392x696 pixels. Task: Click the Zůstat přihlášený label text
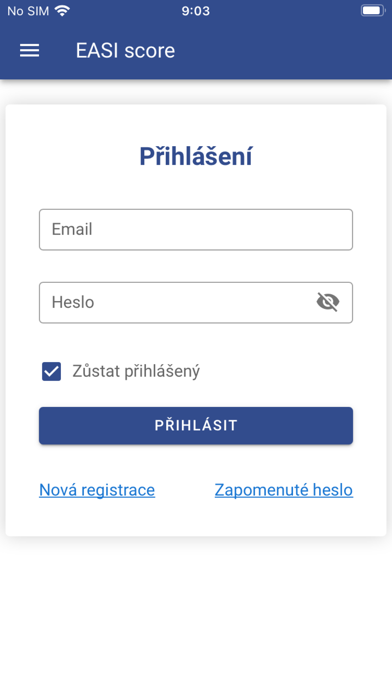136,372
